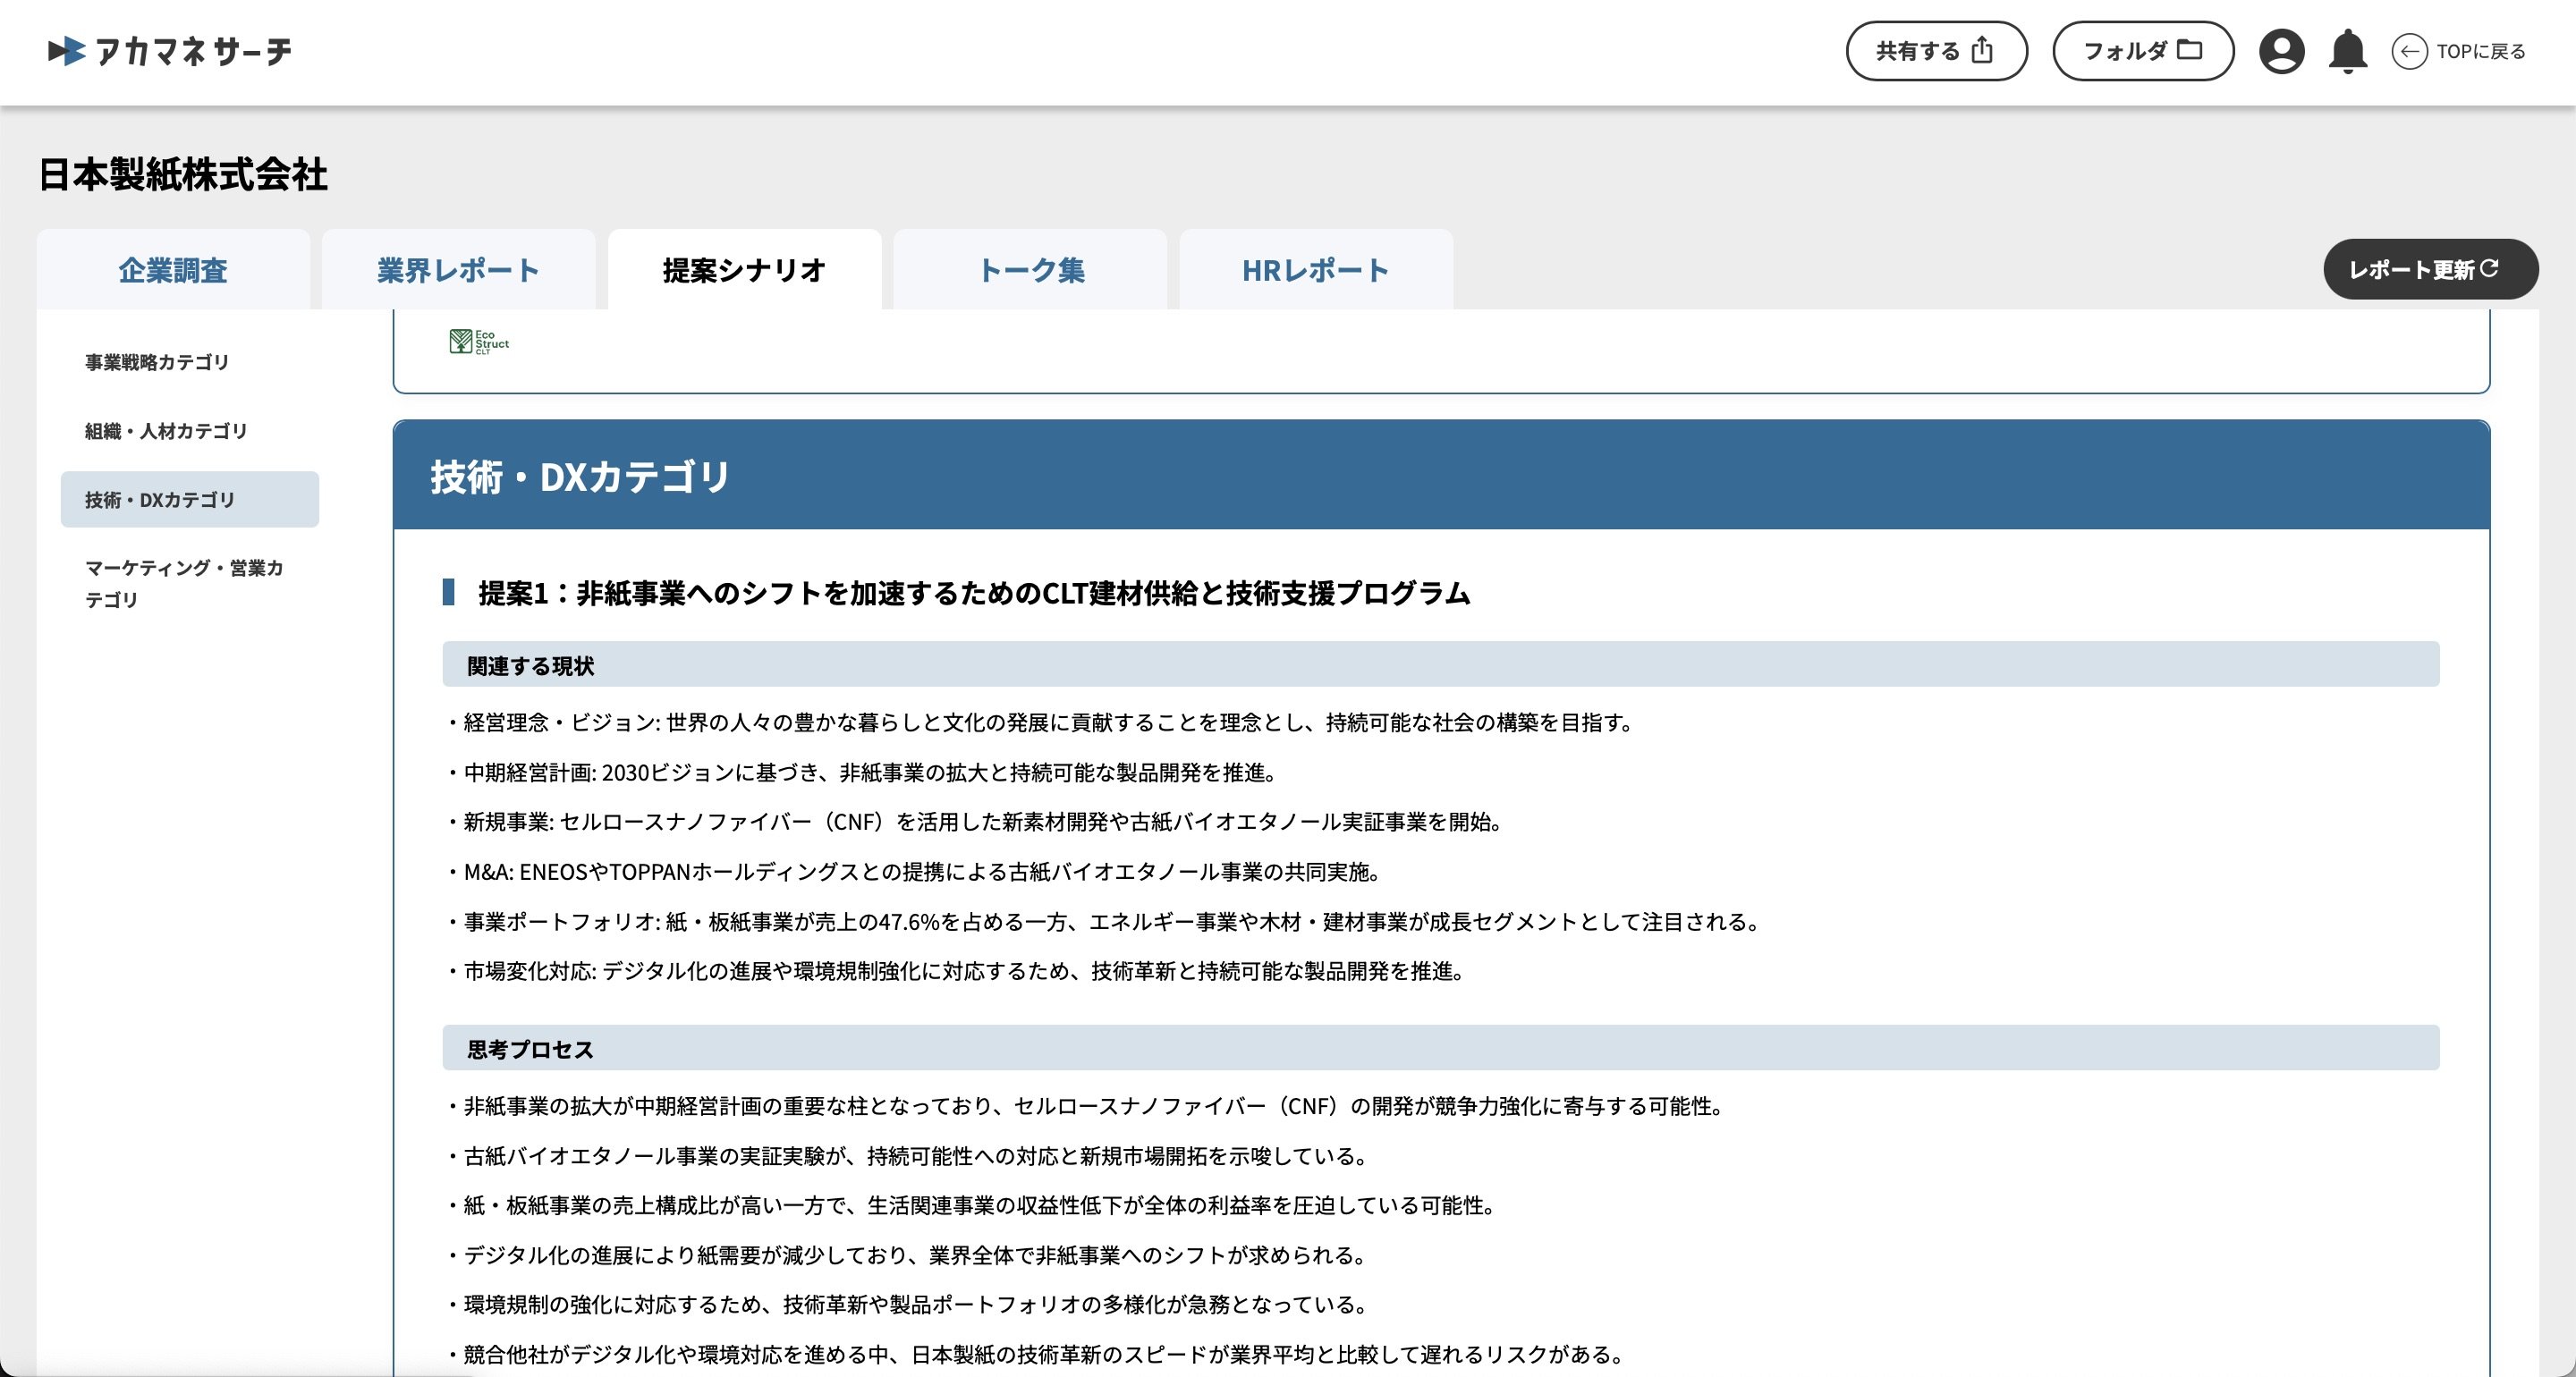The image size is (2576, 1377).
Task: Click the 思考プロセス subsection header
Action: pyautogui.click(x=1440, y=1048)
